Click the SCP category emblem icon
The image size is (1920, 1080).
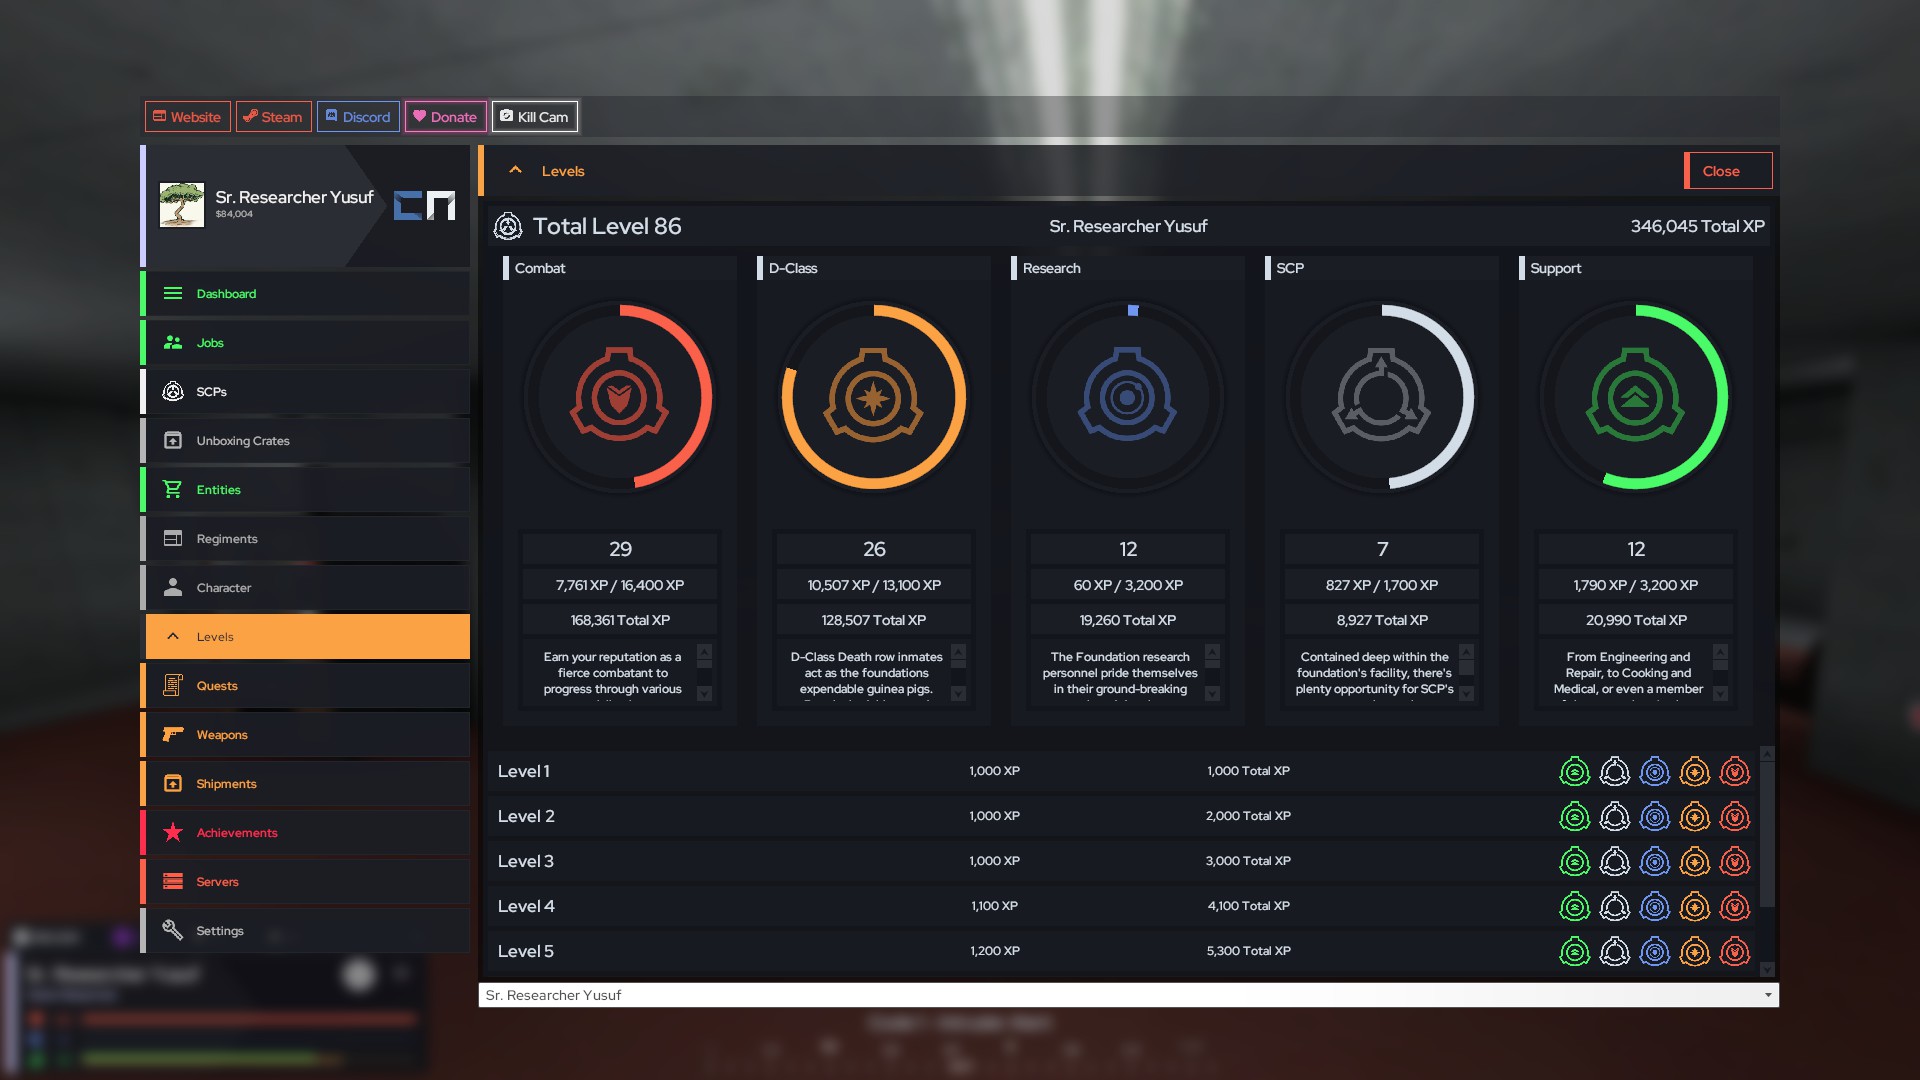[1381, 395]
